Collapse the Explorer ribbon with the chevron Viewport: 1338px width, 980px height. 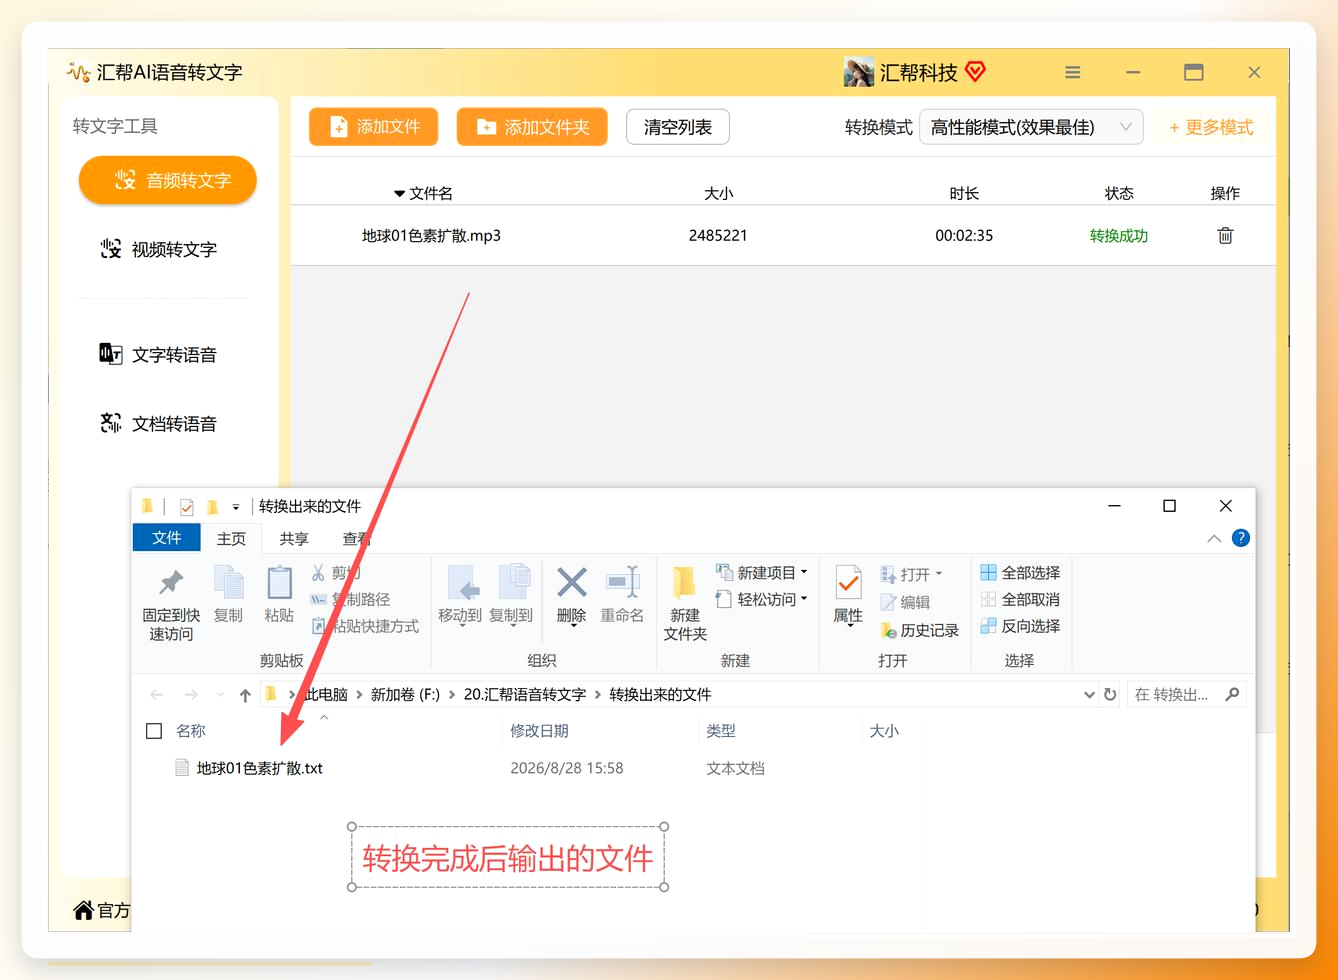click(1214, 538)
